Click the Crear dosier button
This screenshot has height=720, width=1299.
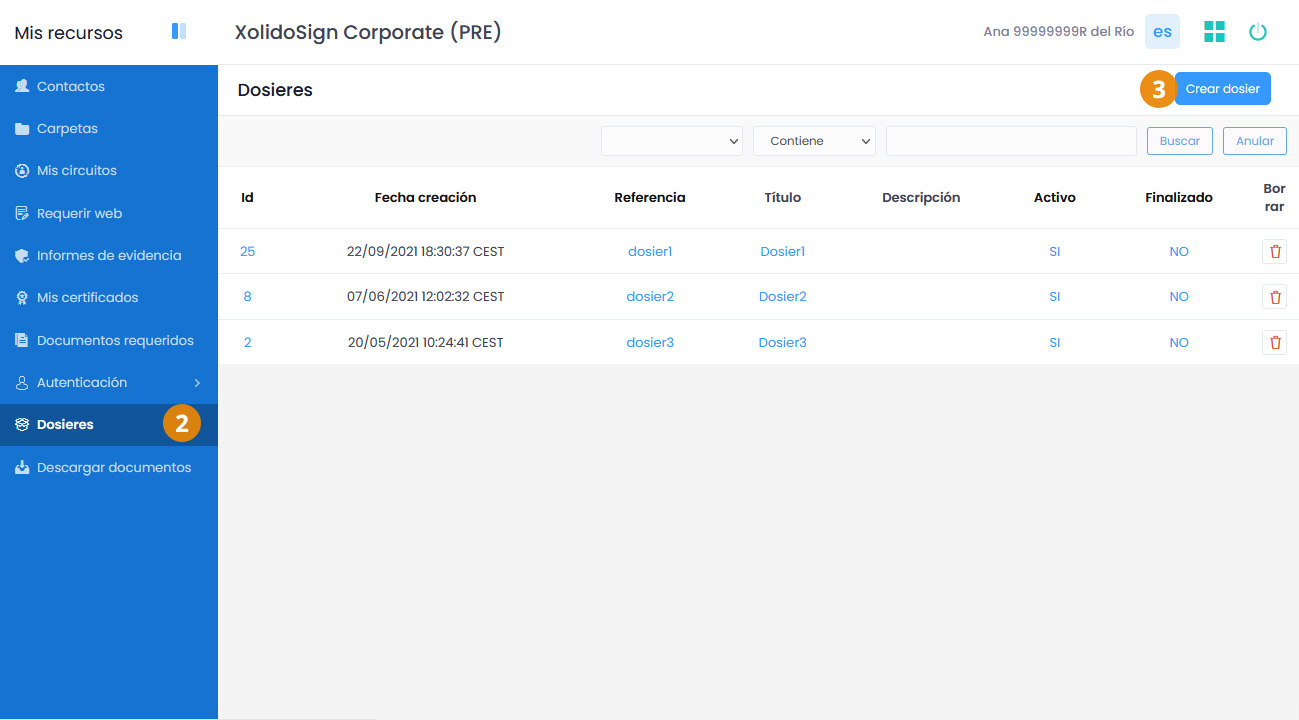tap(1222, 89)
